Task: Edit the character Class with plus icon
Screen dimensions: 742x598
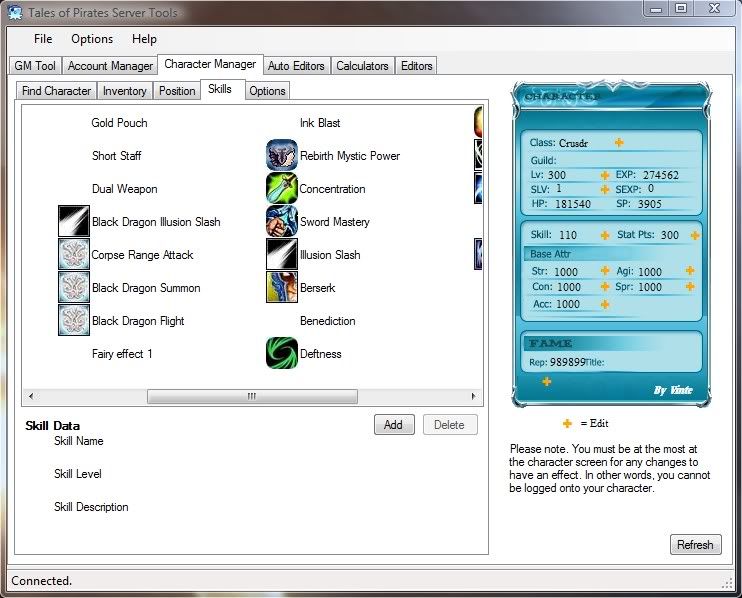Action: 619,142
